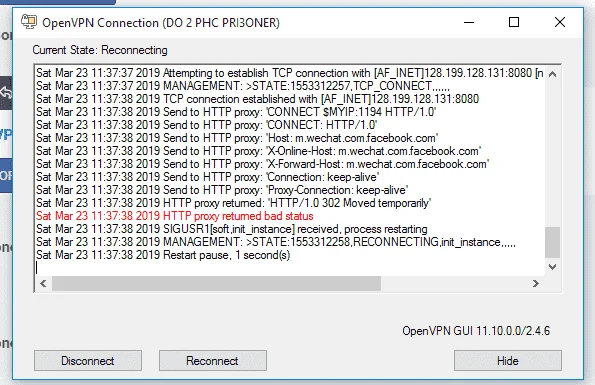Click the 'OpenVPN GUI 11.10.0.0/2.4.6' version text
The width and height of the screenshot is (595, 385).
tap(476, 331)
